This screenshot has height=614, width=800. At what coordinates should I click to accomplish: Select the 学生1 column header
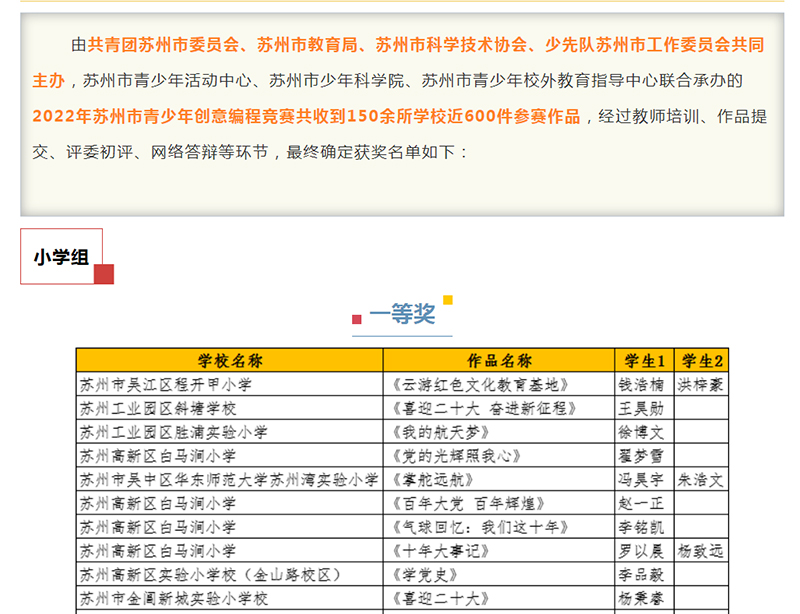click(x=644, y=361)
